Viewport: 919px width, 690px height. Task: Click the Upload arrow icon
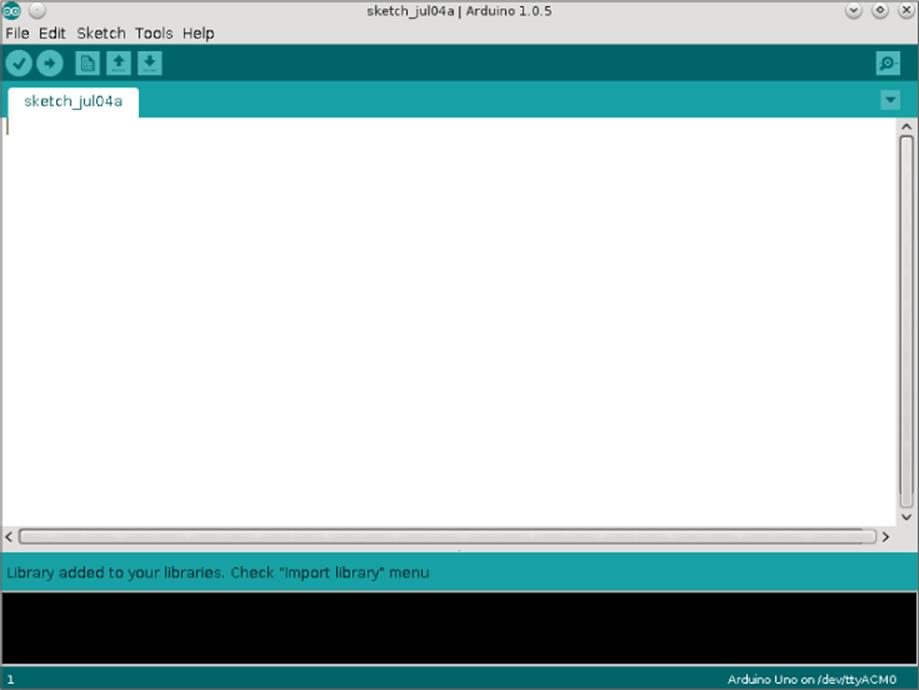[x=50, y=64]
